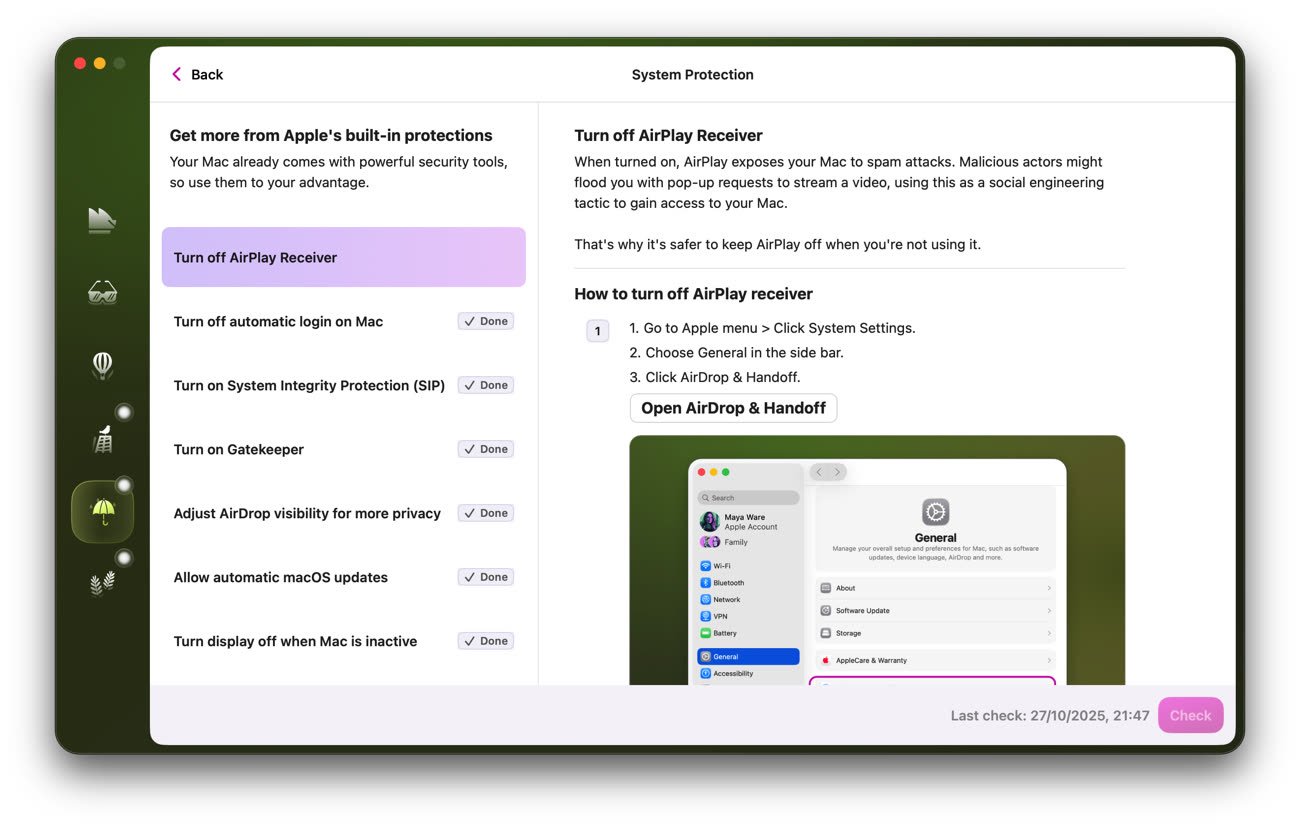The height and width of the screenshot is (827, 1300).
Task: Click the System Settings General preview image
Action: (x=877, y=560)
